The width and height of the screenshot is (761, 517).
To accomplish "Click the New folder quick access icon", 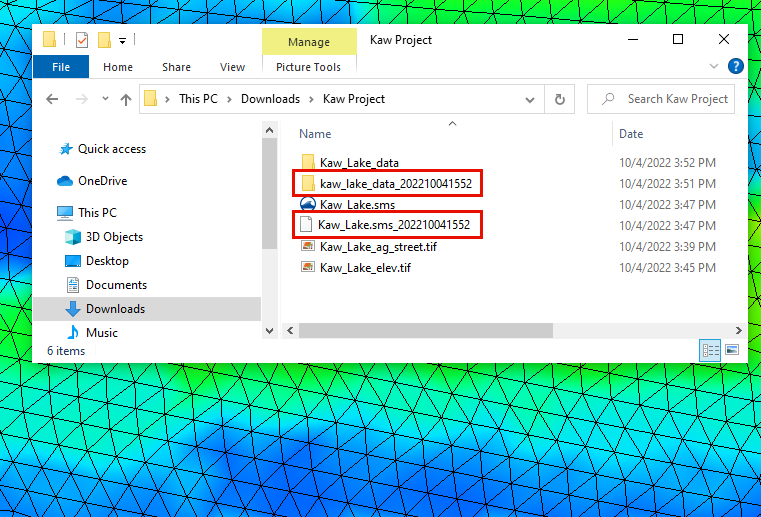I will 104,40.
